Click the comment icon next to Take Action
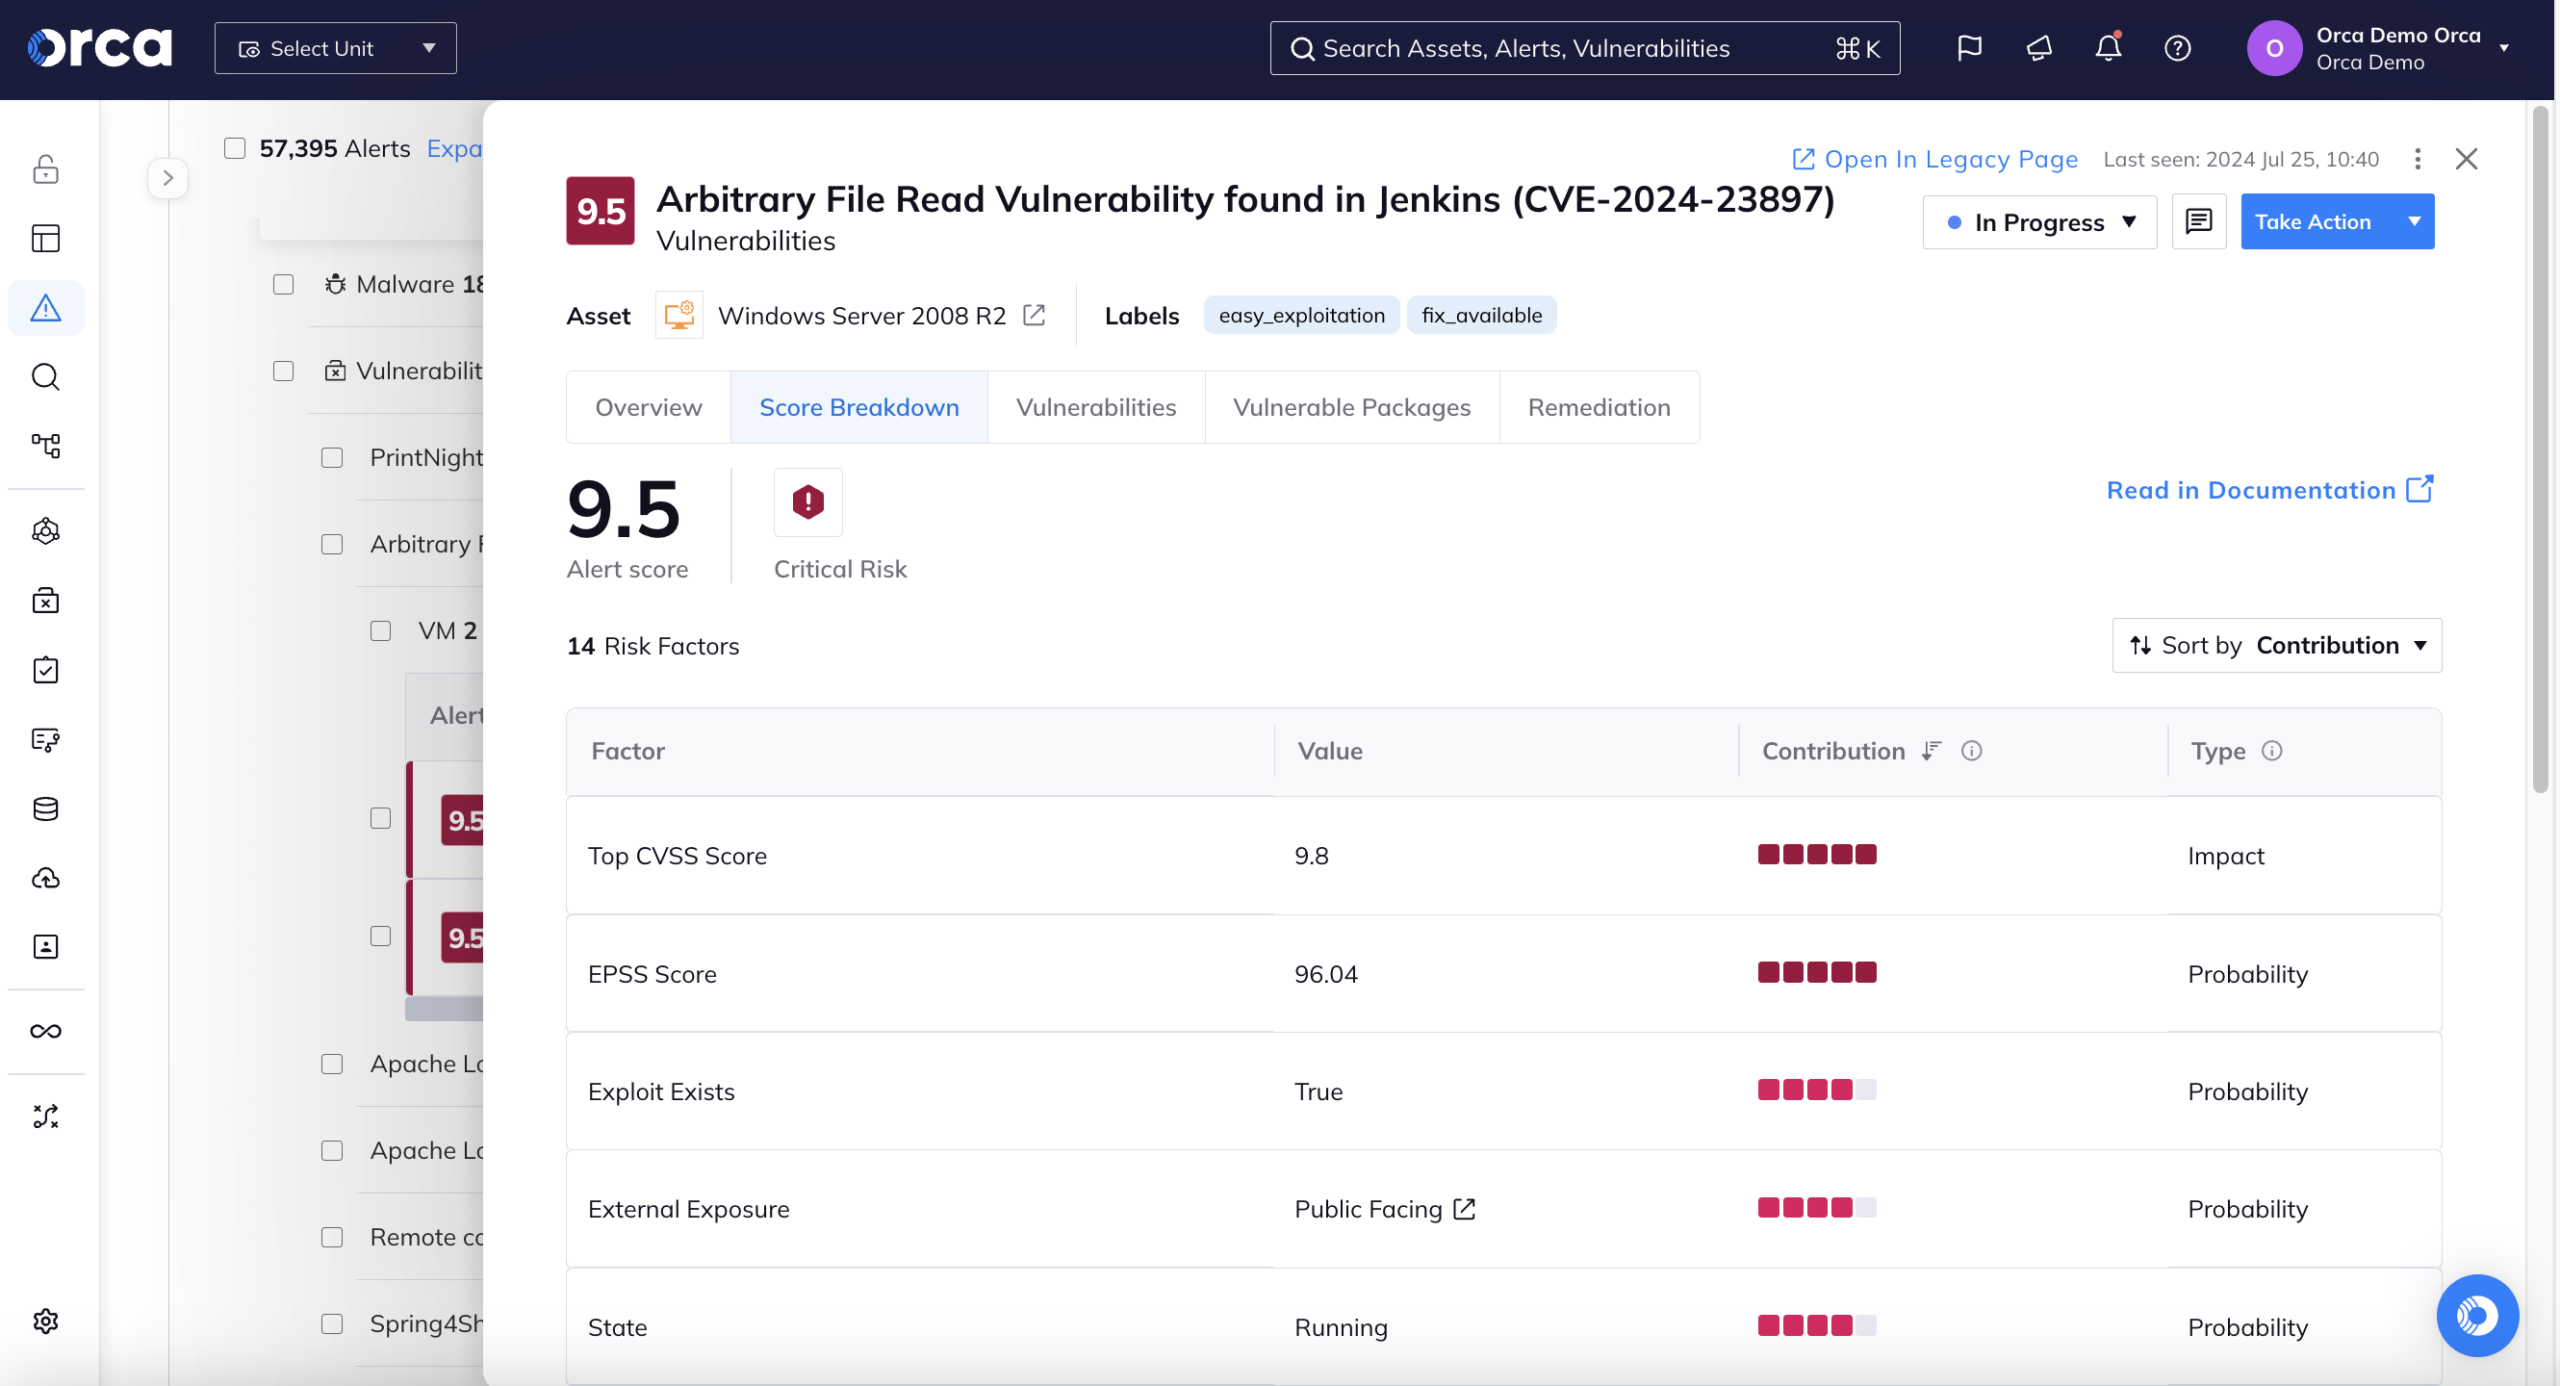 (2197, 221)
